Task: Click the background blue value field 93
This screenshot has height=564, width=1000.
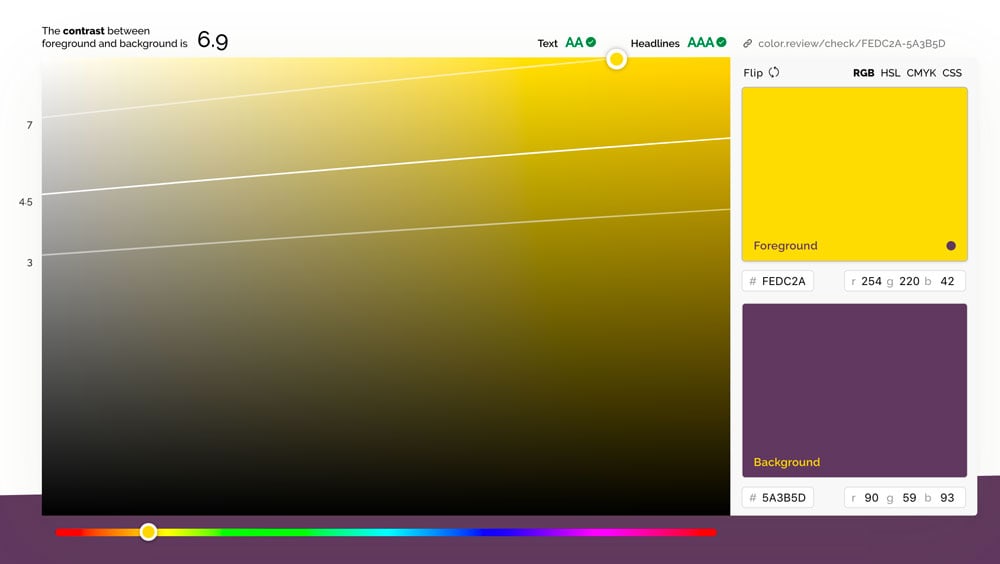Action: [947, 497]
